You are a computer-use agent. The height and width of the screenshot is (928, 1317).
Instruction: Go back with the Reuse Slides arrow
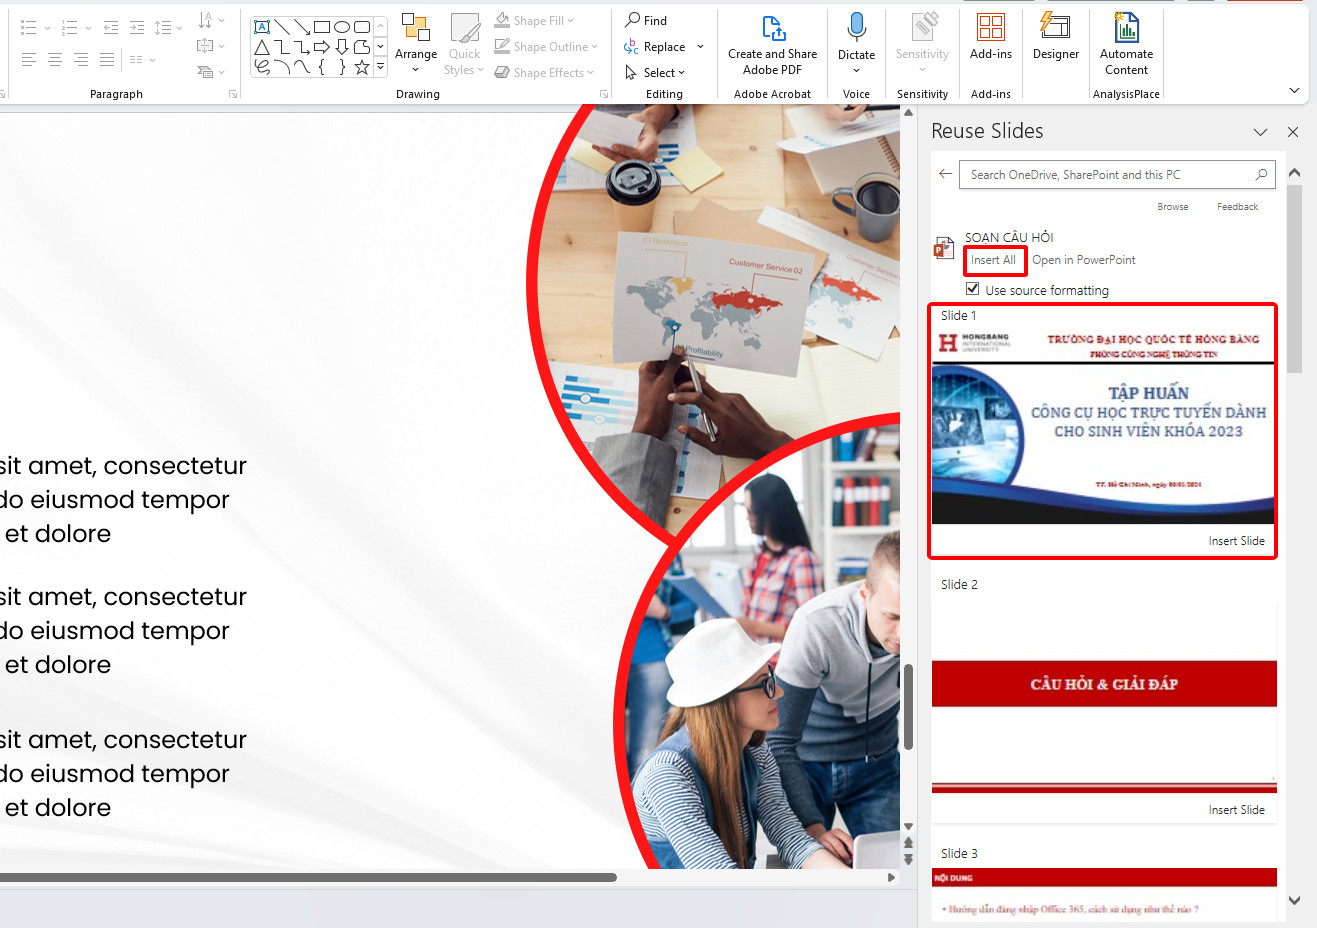945,173
